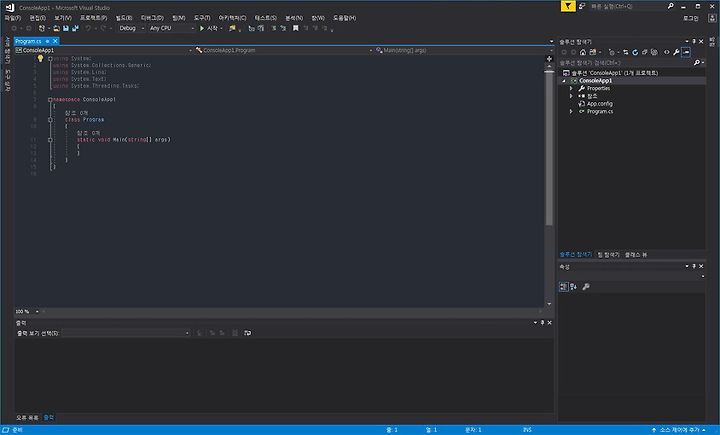This screenshot has height=435, width=720.
Task: Open the Debug (디버그) menu
Action: click(152, 18)
